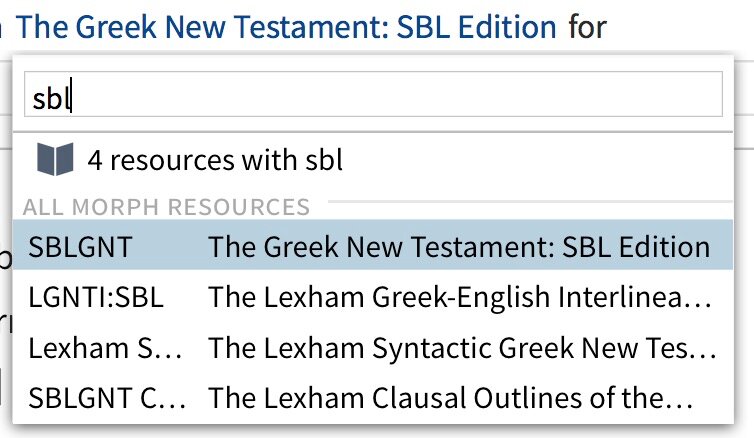
Task: Click the ALL MORPH RESOURCES section header
Action: click(166, 207)
